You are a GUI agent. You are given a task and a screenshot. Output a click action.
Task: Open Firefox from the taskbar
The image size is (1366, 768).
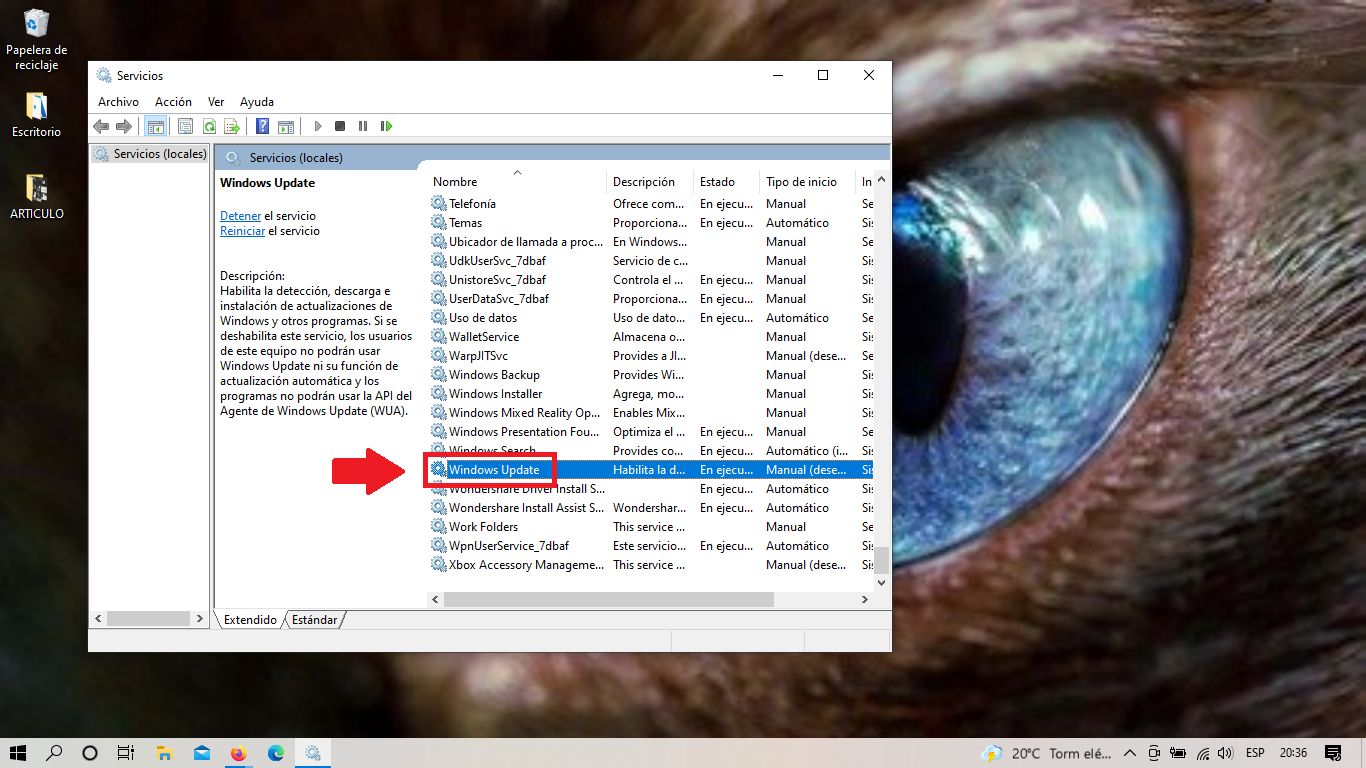pyautogui.click(x=238, y=753)
